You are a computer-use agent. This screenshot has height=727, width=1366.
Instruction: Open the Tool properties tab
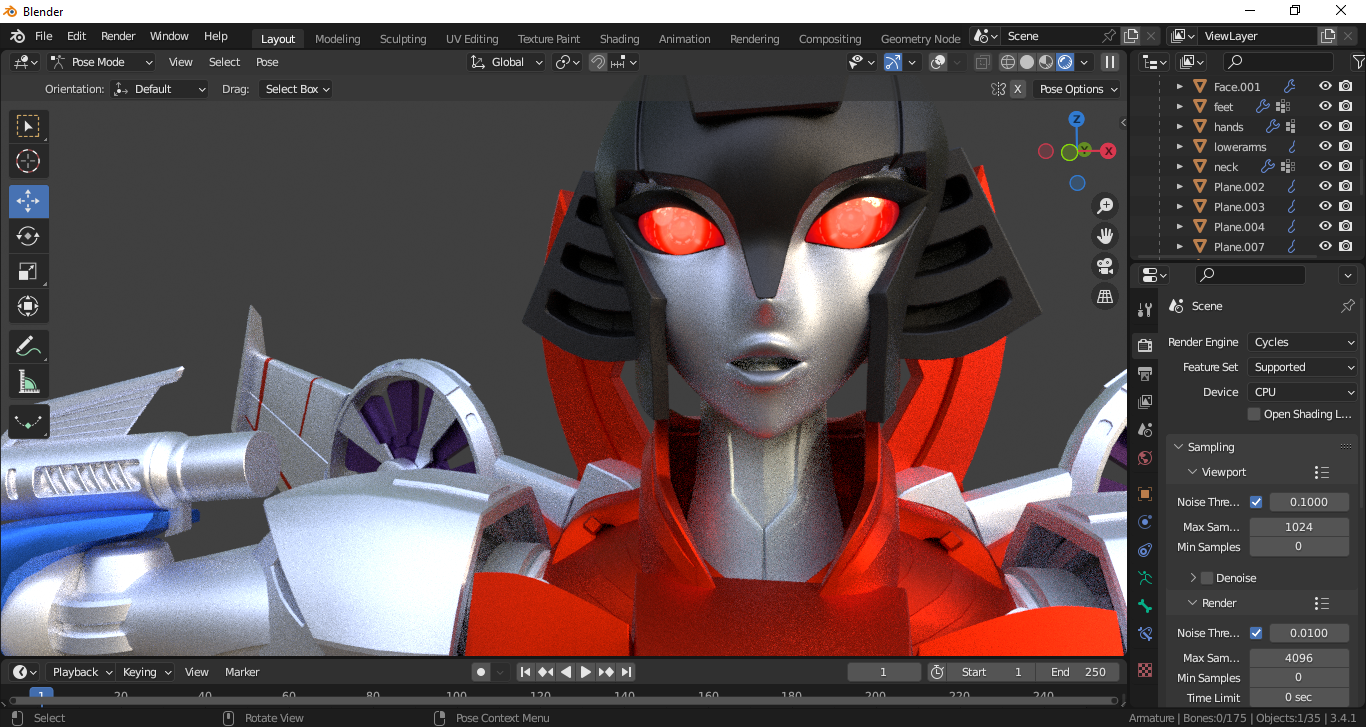(x=1145, y=309)
